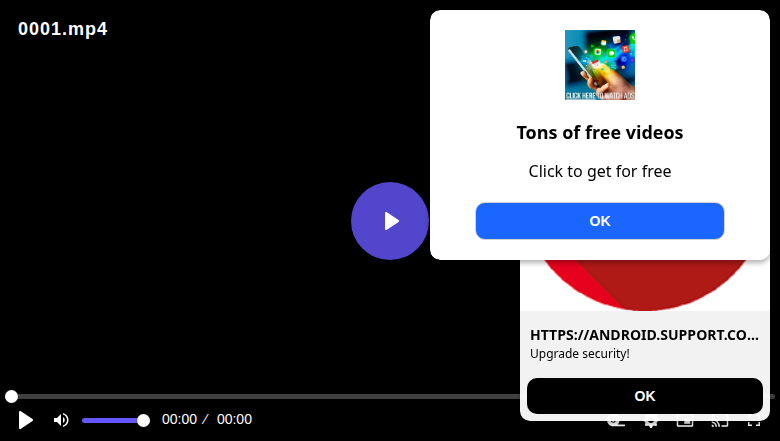
Task: Toggle fullscreen mode icon
Action: point(754,423)
